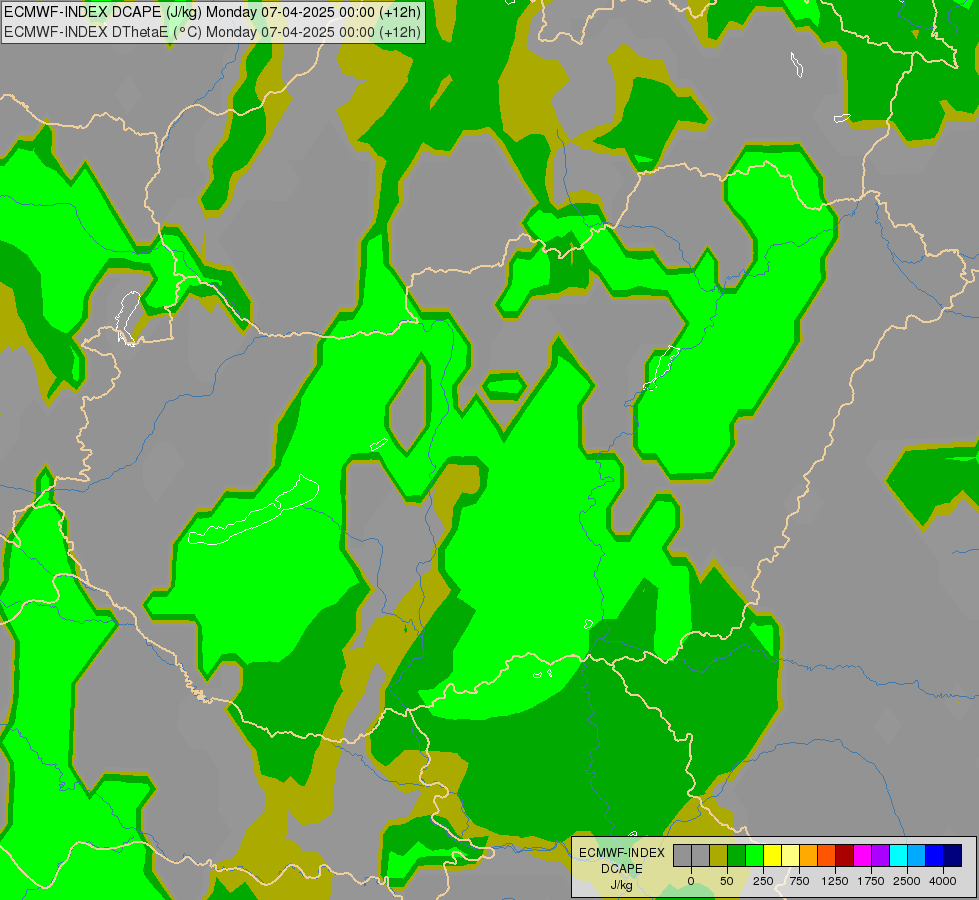Click the legend value 750
Screen dimensions: 979x900
[x=799, y=881]
